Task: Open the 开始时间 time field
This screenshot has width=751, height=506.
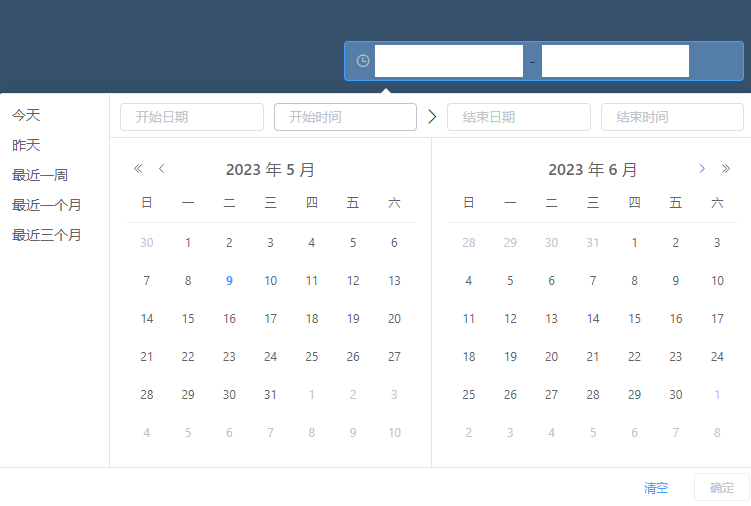Action: pos(345,117)
